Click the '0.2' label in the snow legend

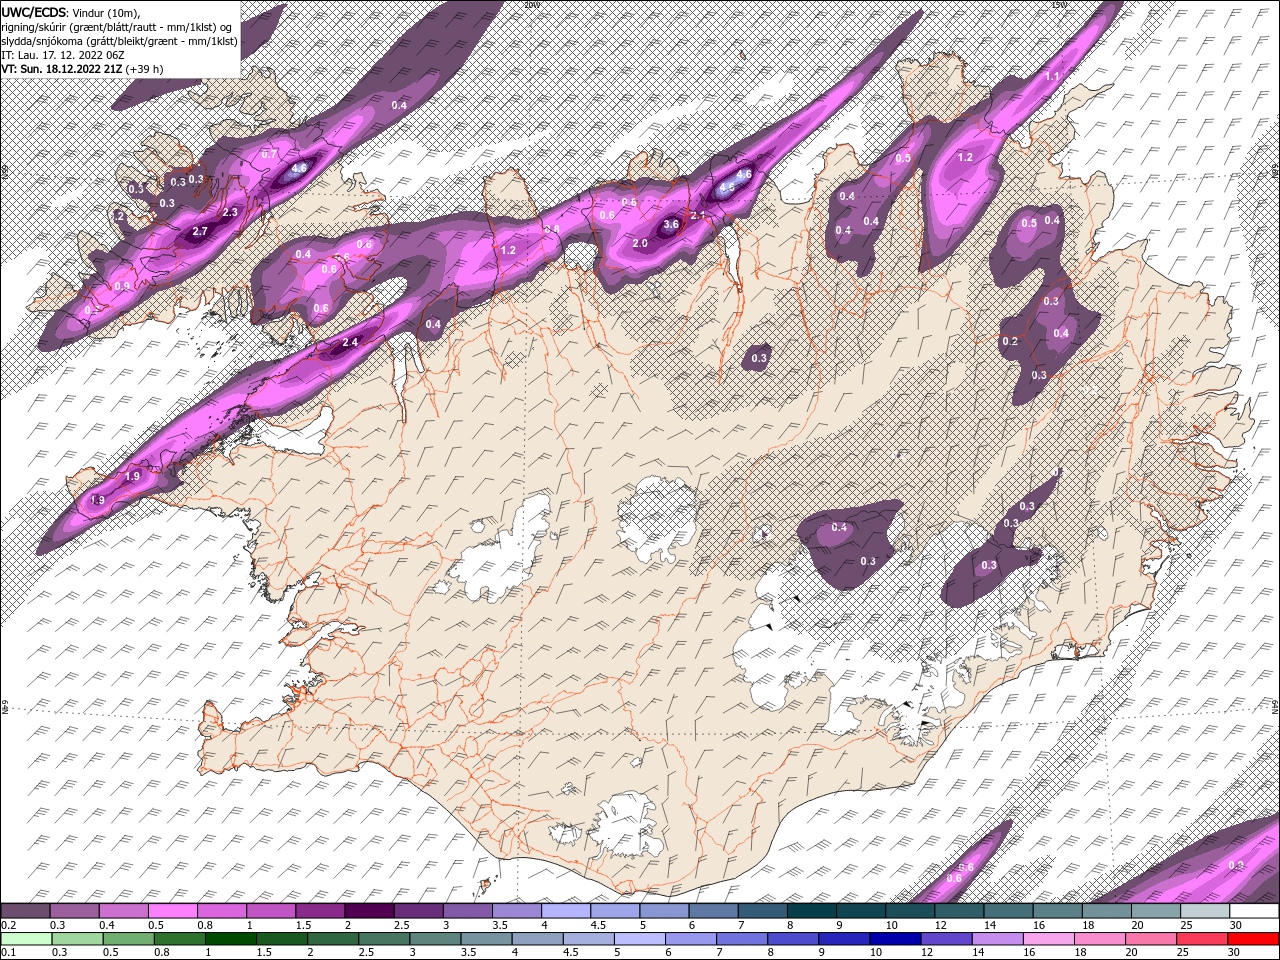click(x=8, y=925)
